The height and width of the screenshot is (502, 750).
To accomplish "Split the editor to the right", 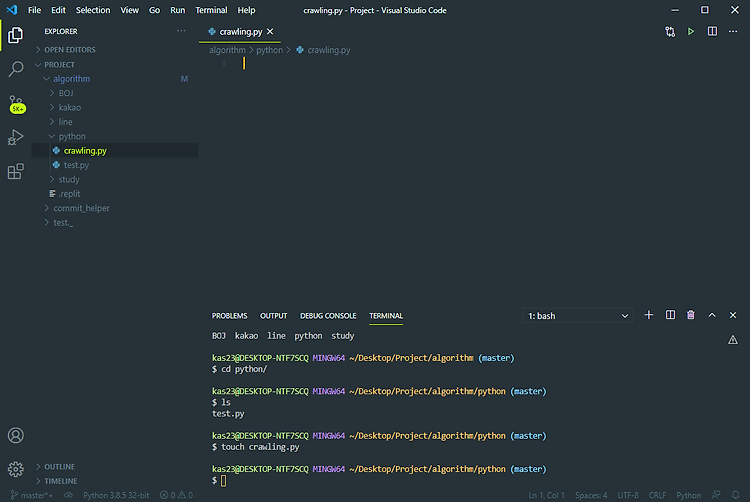I will click(x=712, y=32).
